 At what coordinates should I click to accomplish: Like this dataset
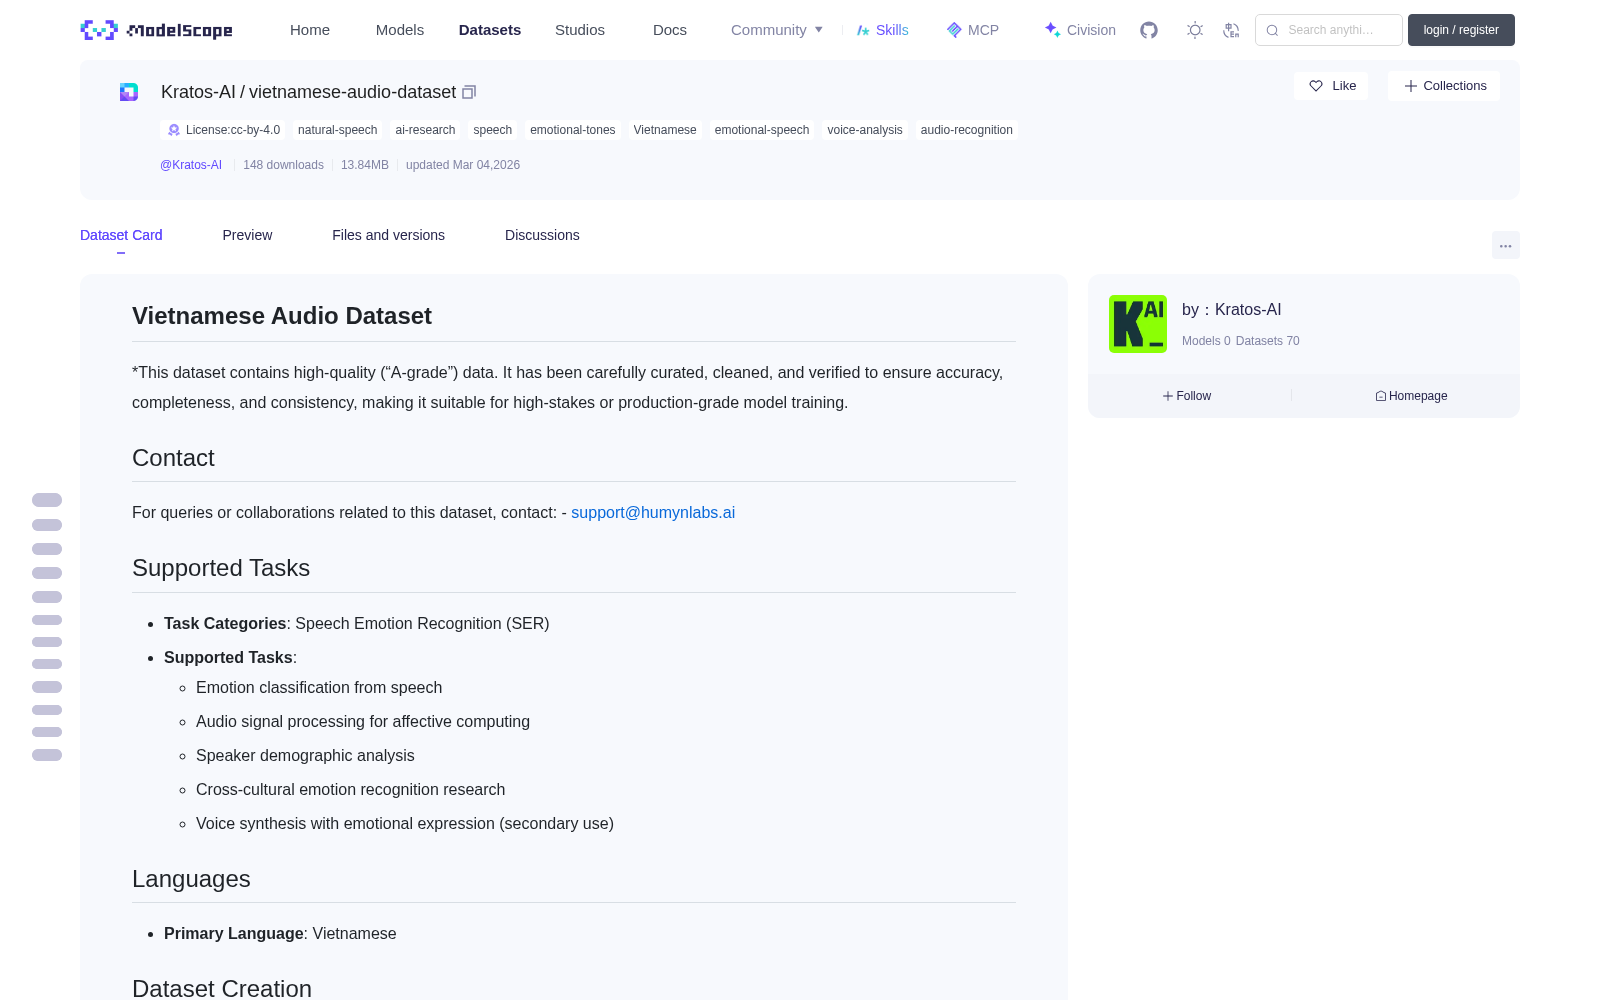click(1332, 86)
